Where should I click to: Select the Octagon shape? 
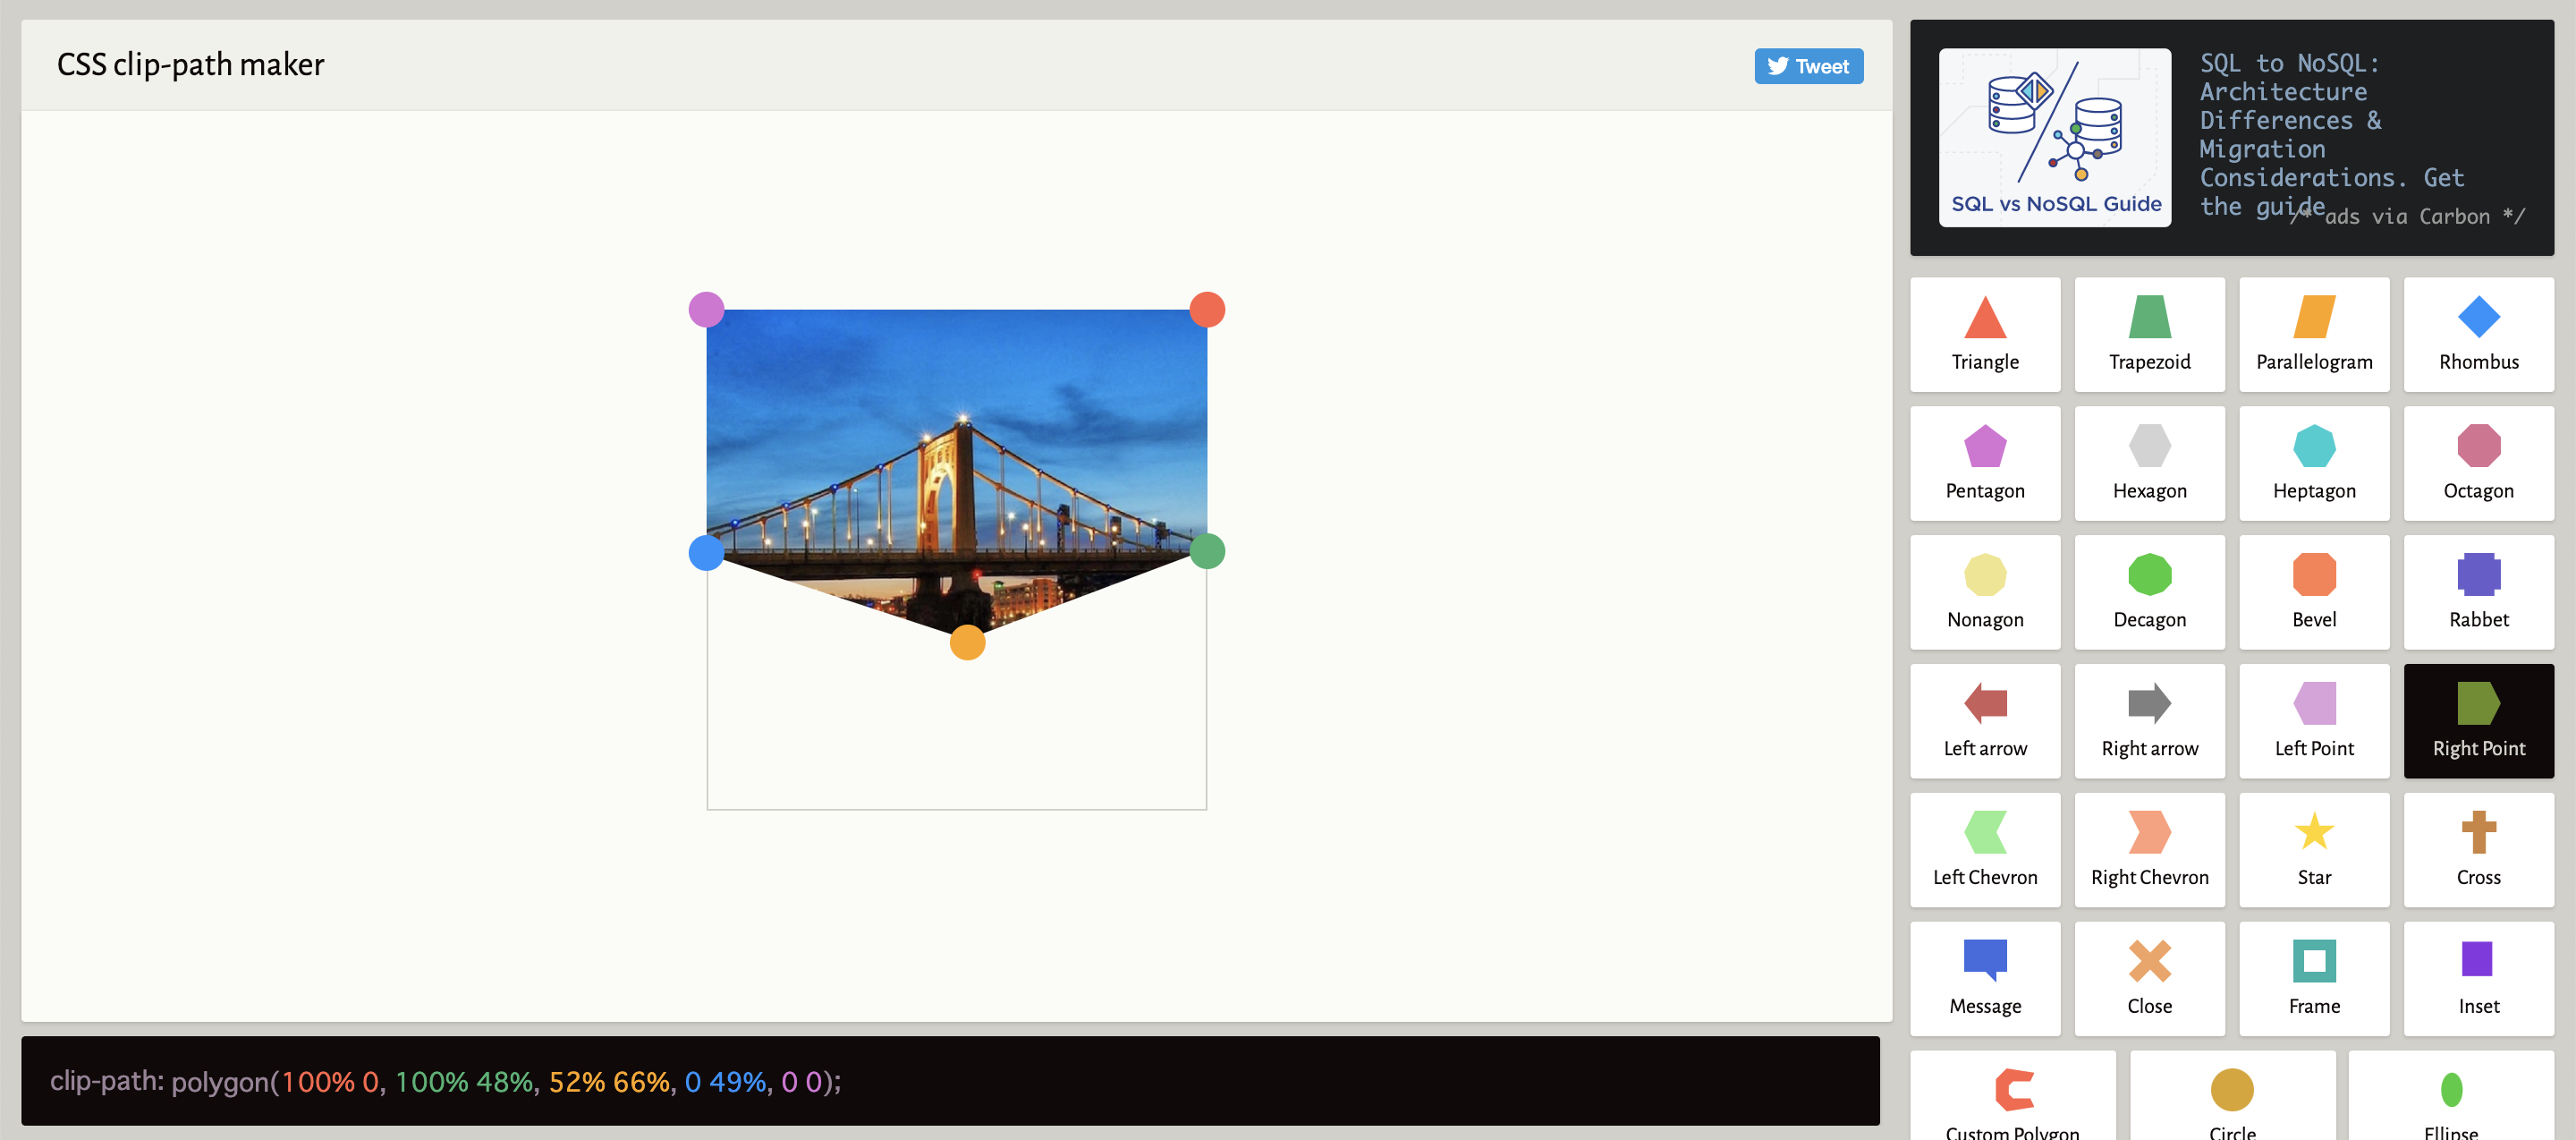tap(2477, 463)
